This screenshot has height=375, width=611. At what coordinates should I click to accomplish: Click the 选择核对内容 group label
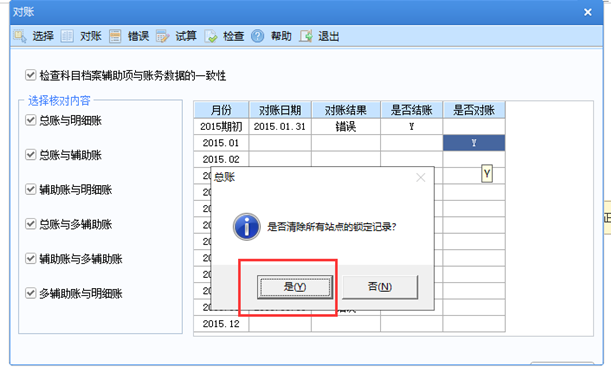coord(59,101)
